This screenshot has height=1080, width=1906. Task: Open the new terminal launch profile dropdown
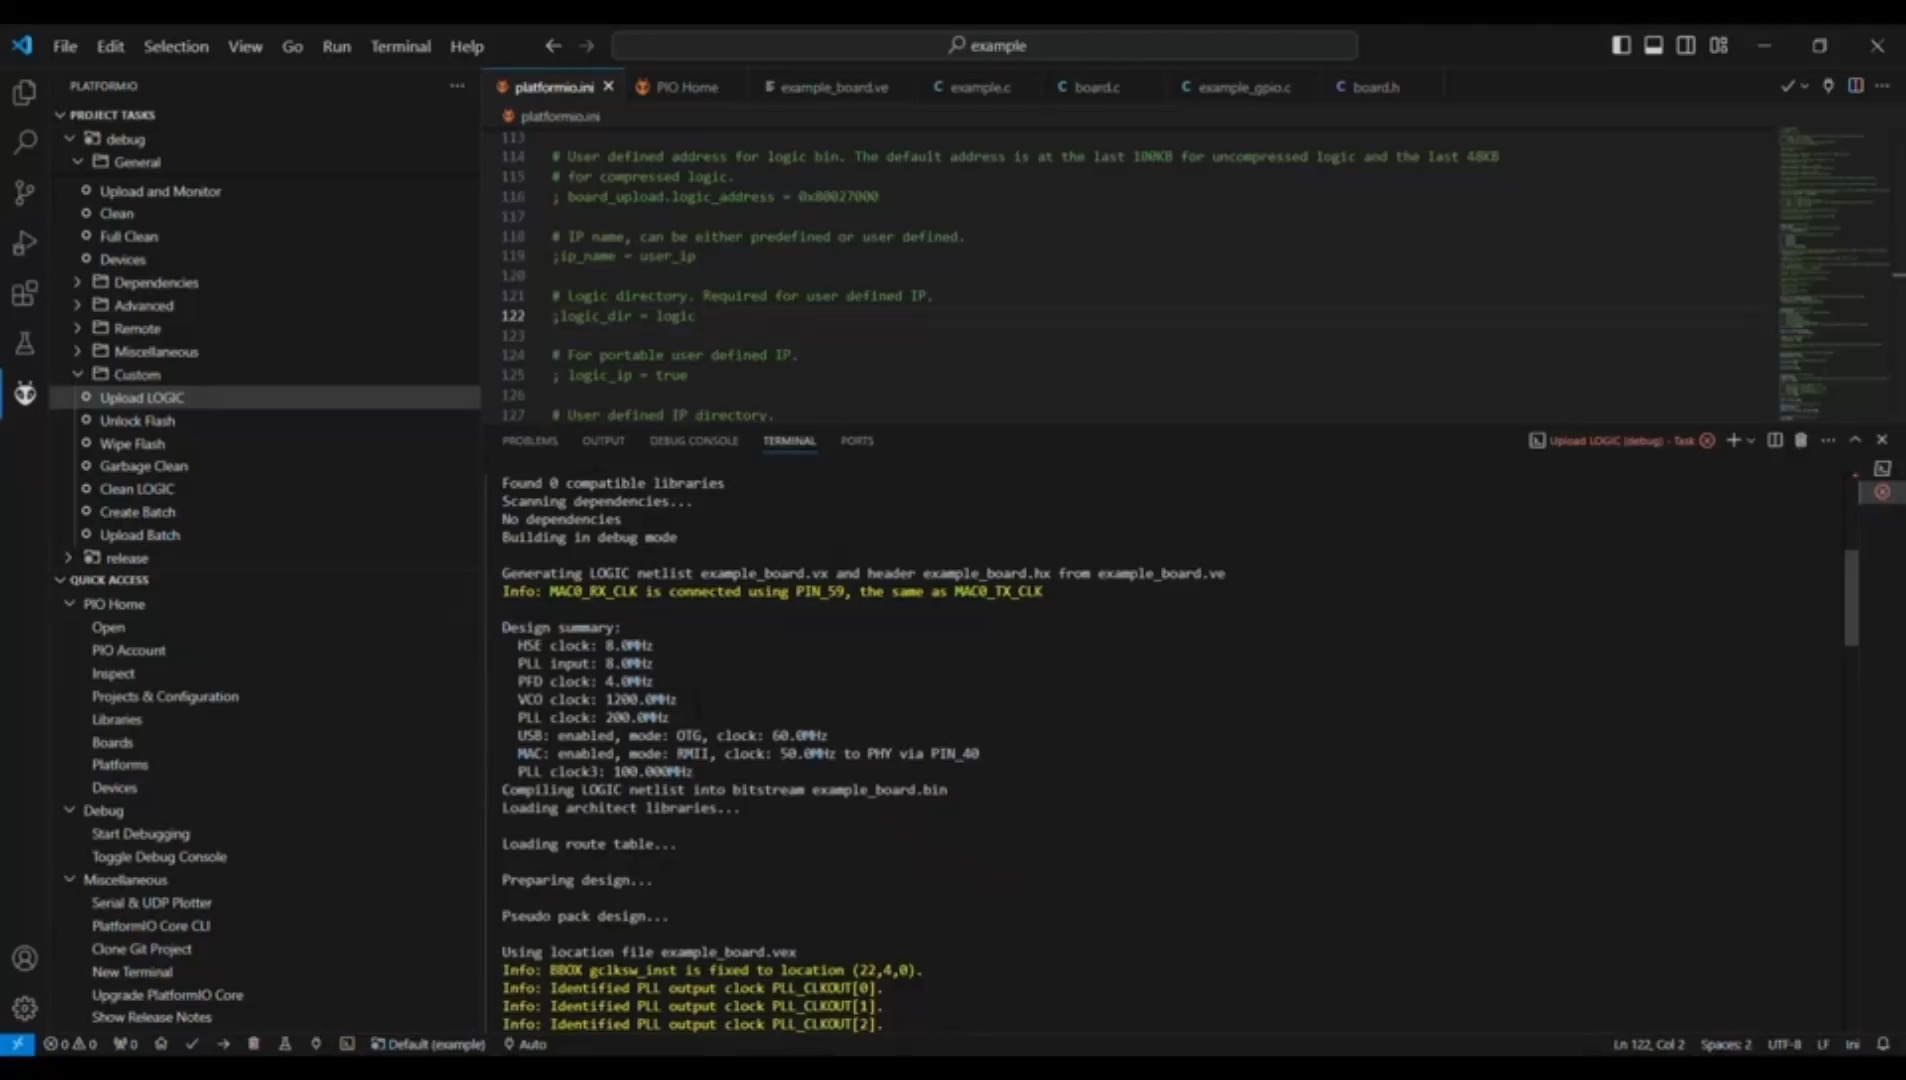coord(1751,440)
